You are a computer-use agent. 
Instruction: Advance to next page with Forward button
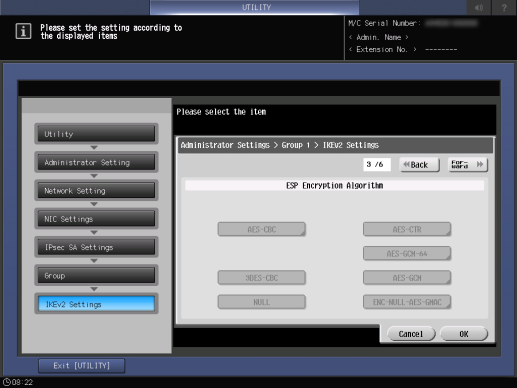[468, 165]
